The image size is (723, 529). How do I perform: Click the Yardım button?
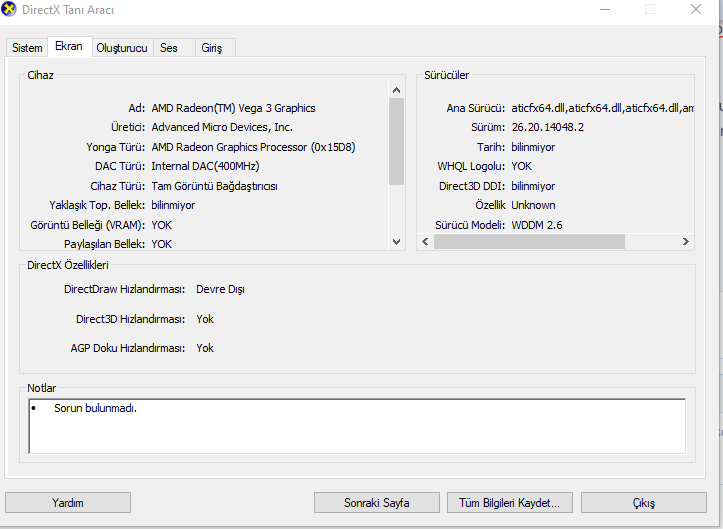[68, 502]
